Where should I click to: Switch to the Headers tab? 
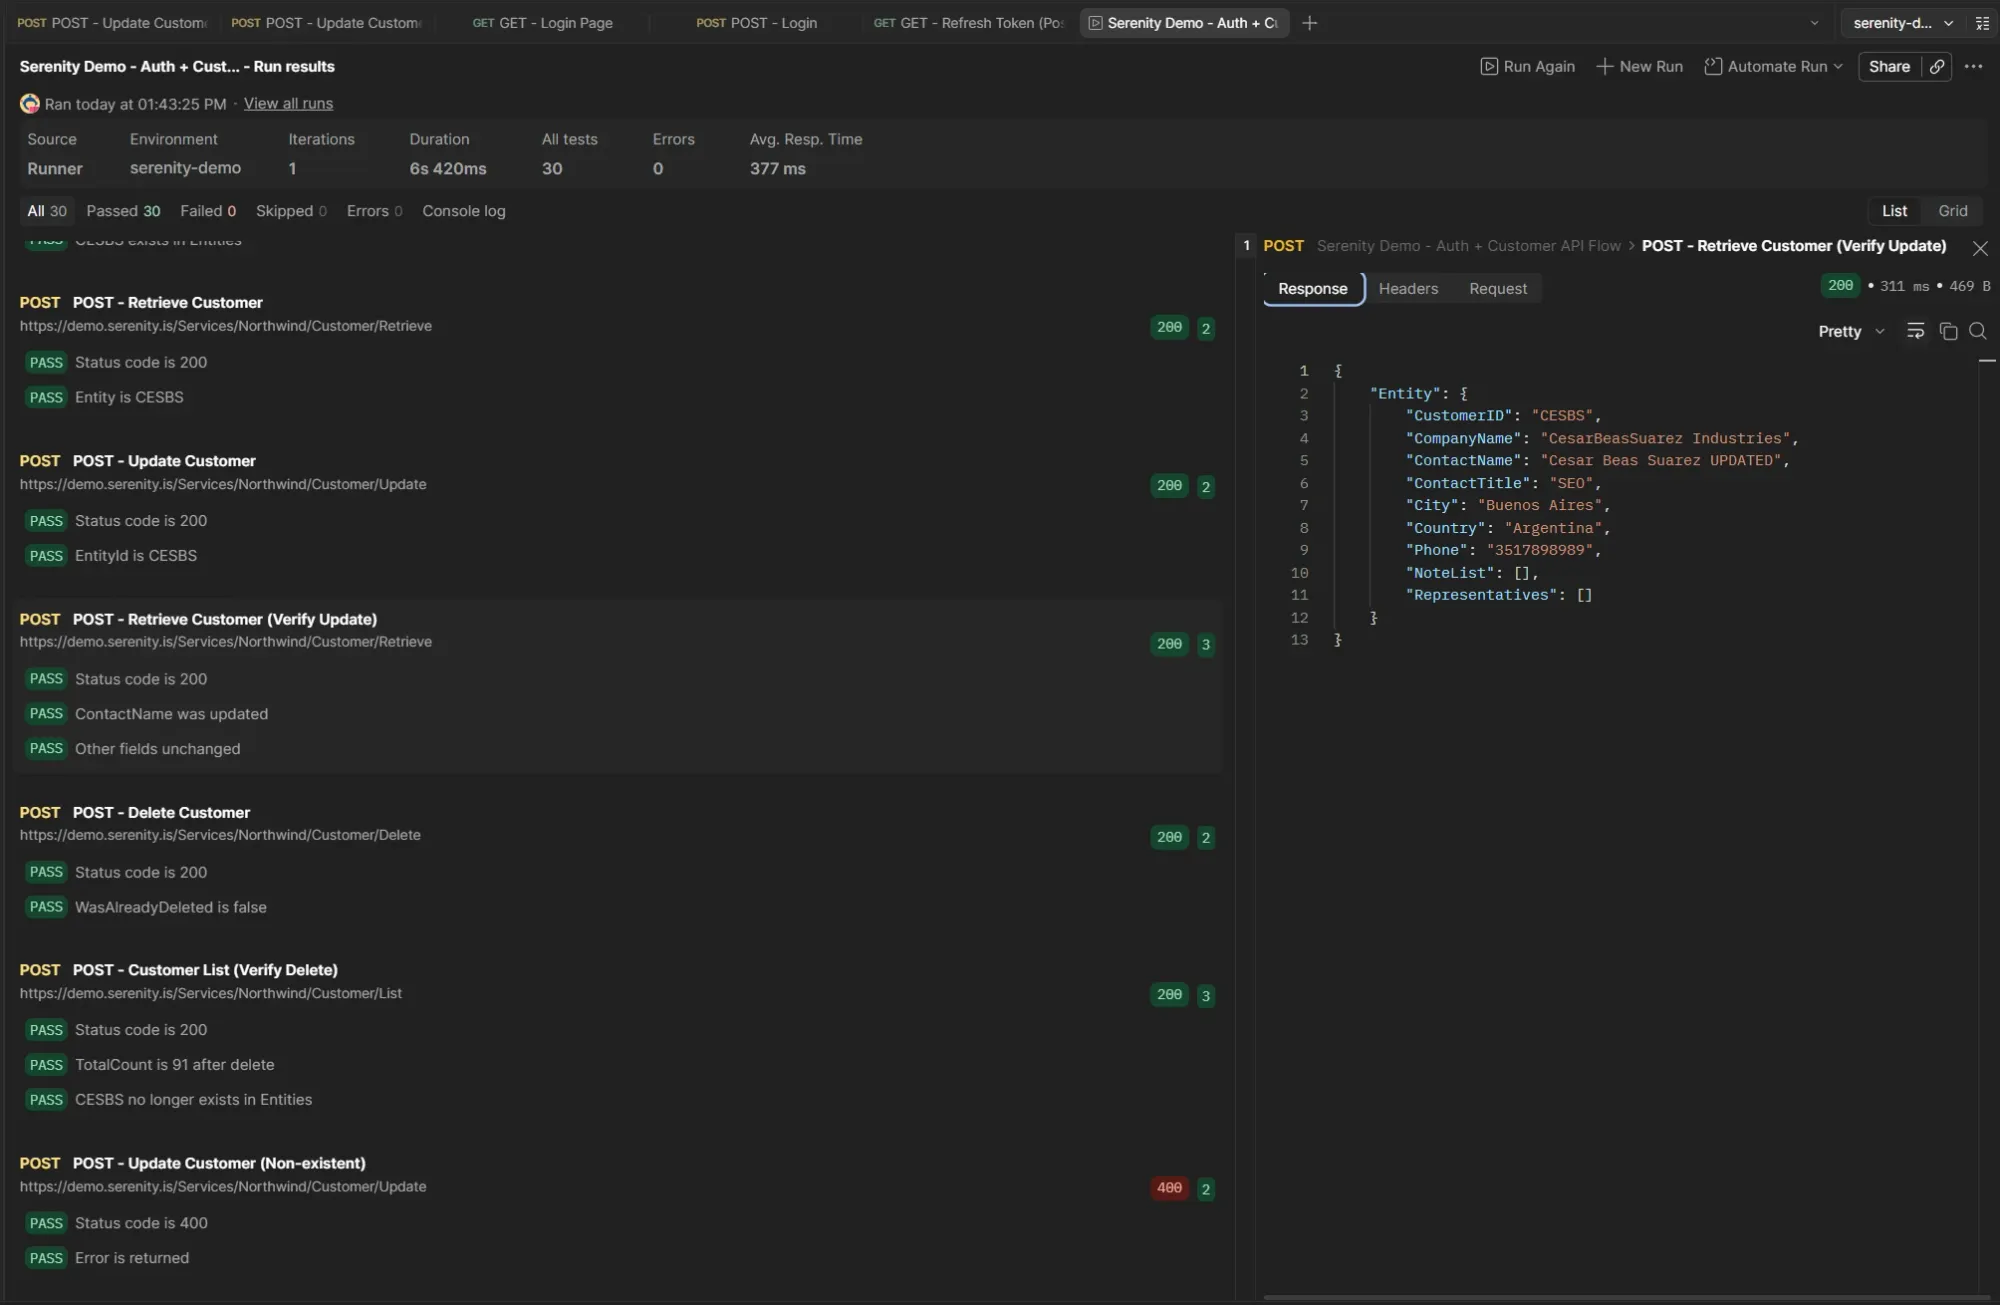[x=1408, y=288]
